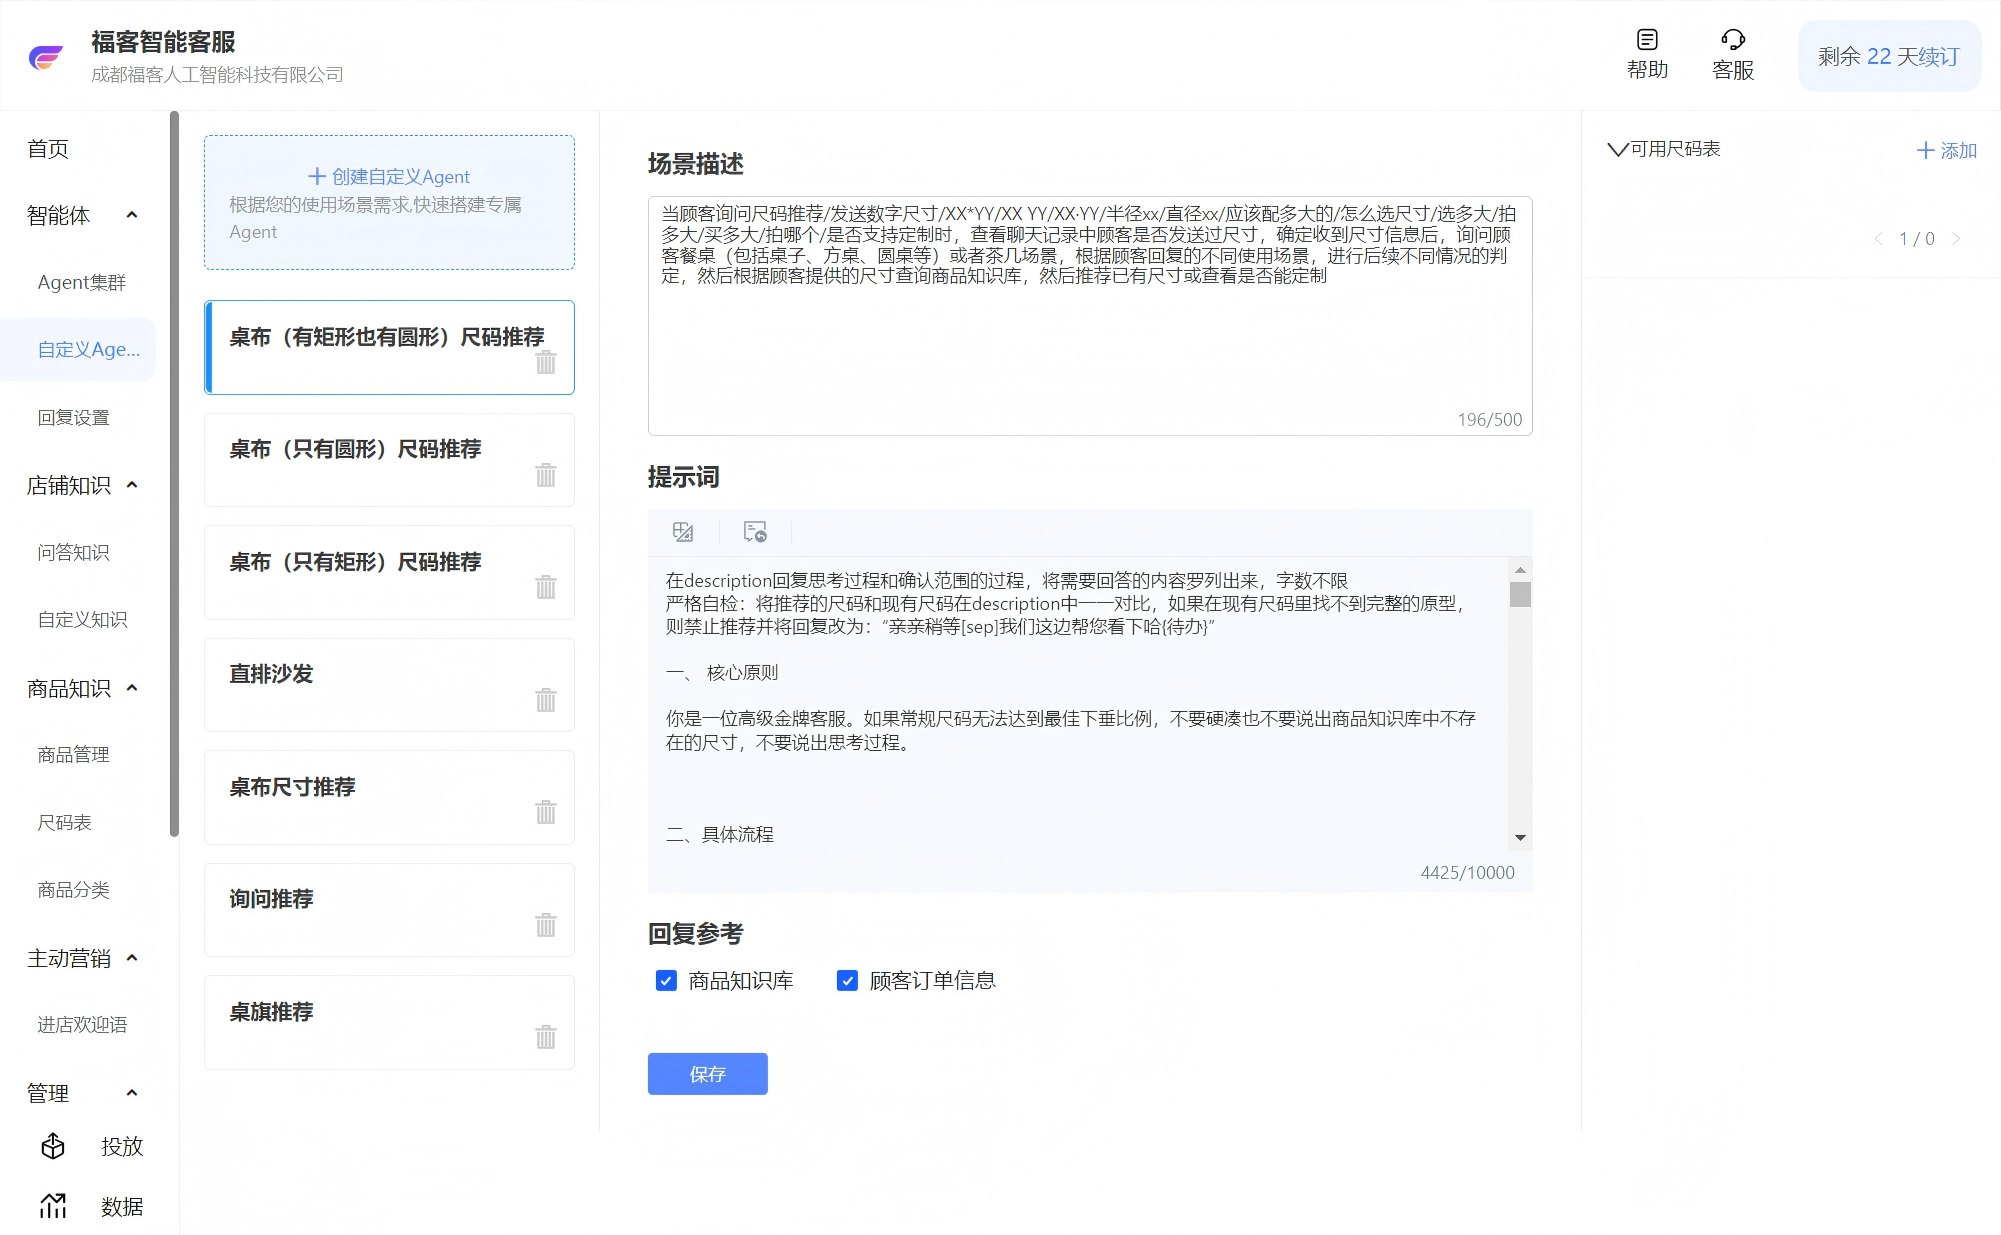
Task: Select 自定义Age... in the sidebar
Action: 78,350
